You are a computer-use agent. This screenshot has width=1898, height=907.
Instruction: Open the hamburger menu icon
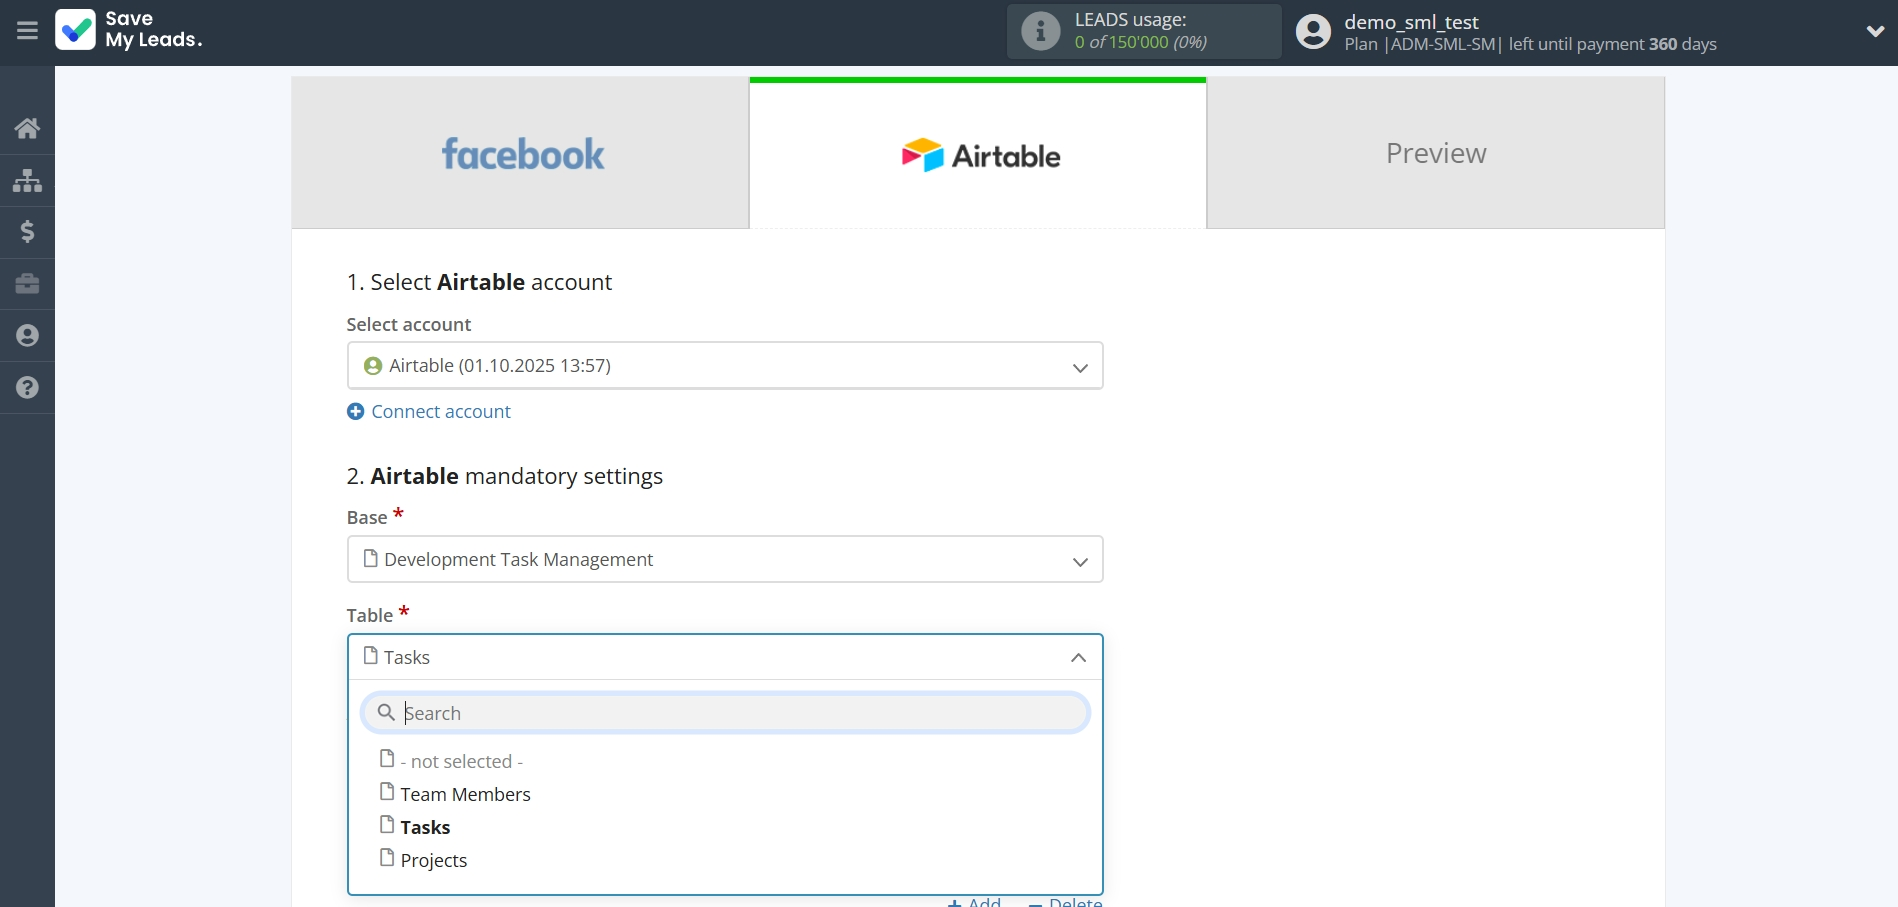27,31
